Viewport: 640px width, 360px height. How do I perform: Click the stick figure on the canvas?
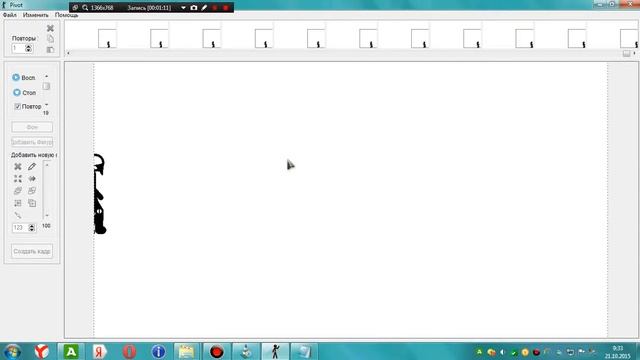[99, 194]
